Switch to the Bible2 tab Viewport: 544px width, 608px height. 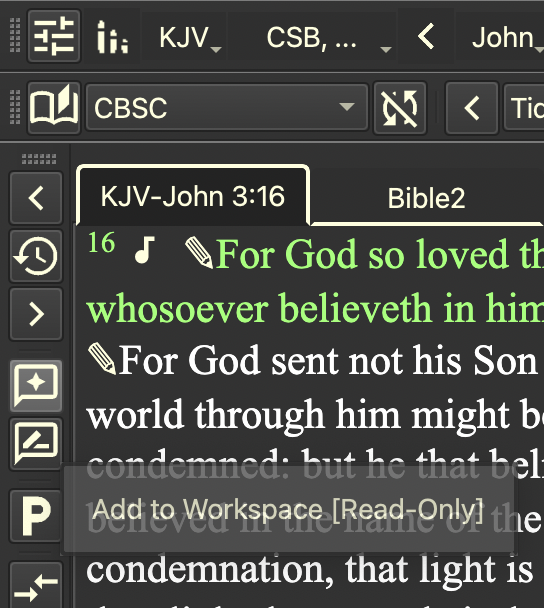coord(426,198)
